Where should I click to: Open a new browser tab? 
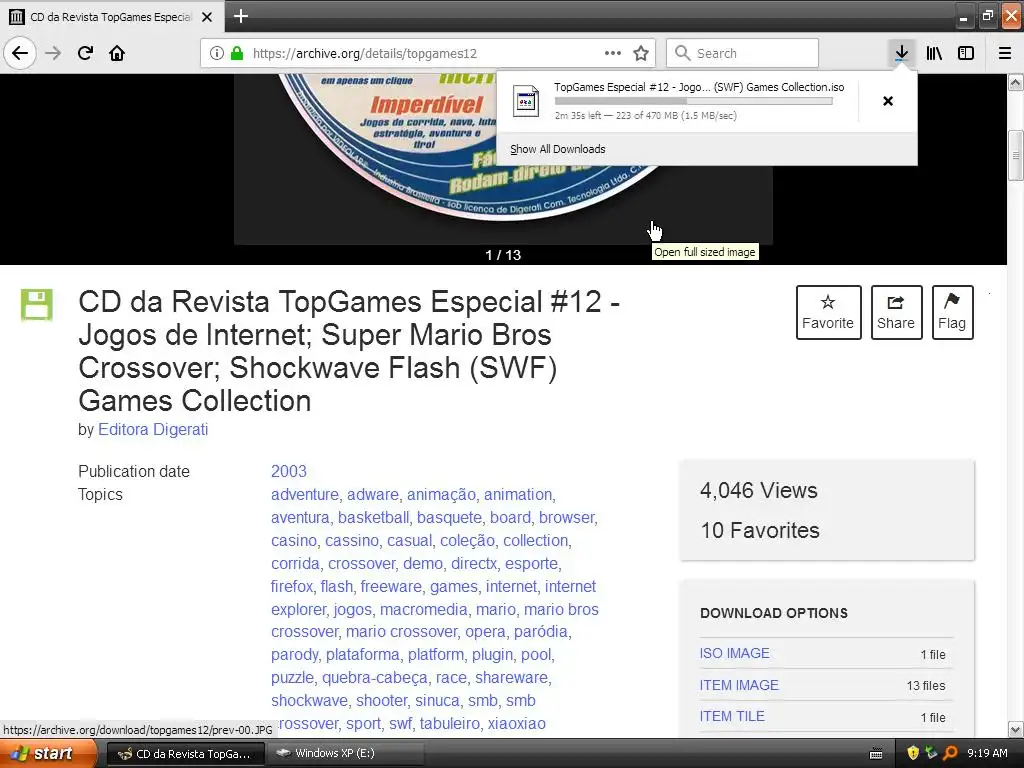tap(240, 16)
